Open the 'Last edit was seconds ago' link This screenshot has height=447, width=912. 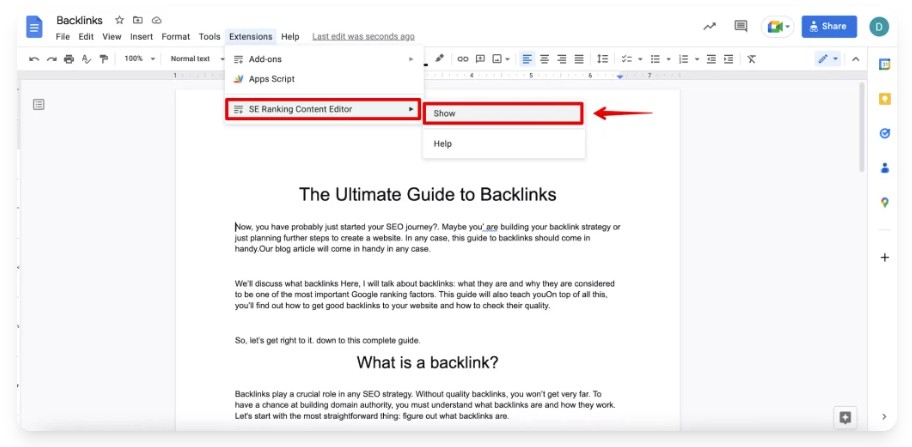pyautogui.click(x=364, y=37)
